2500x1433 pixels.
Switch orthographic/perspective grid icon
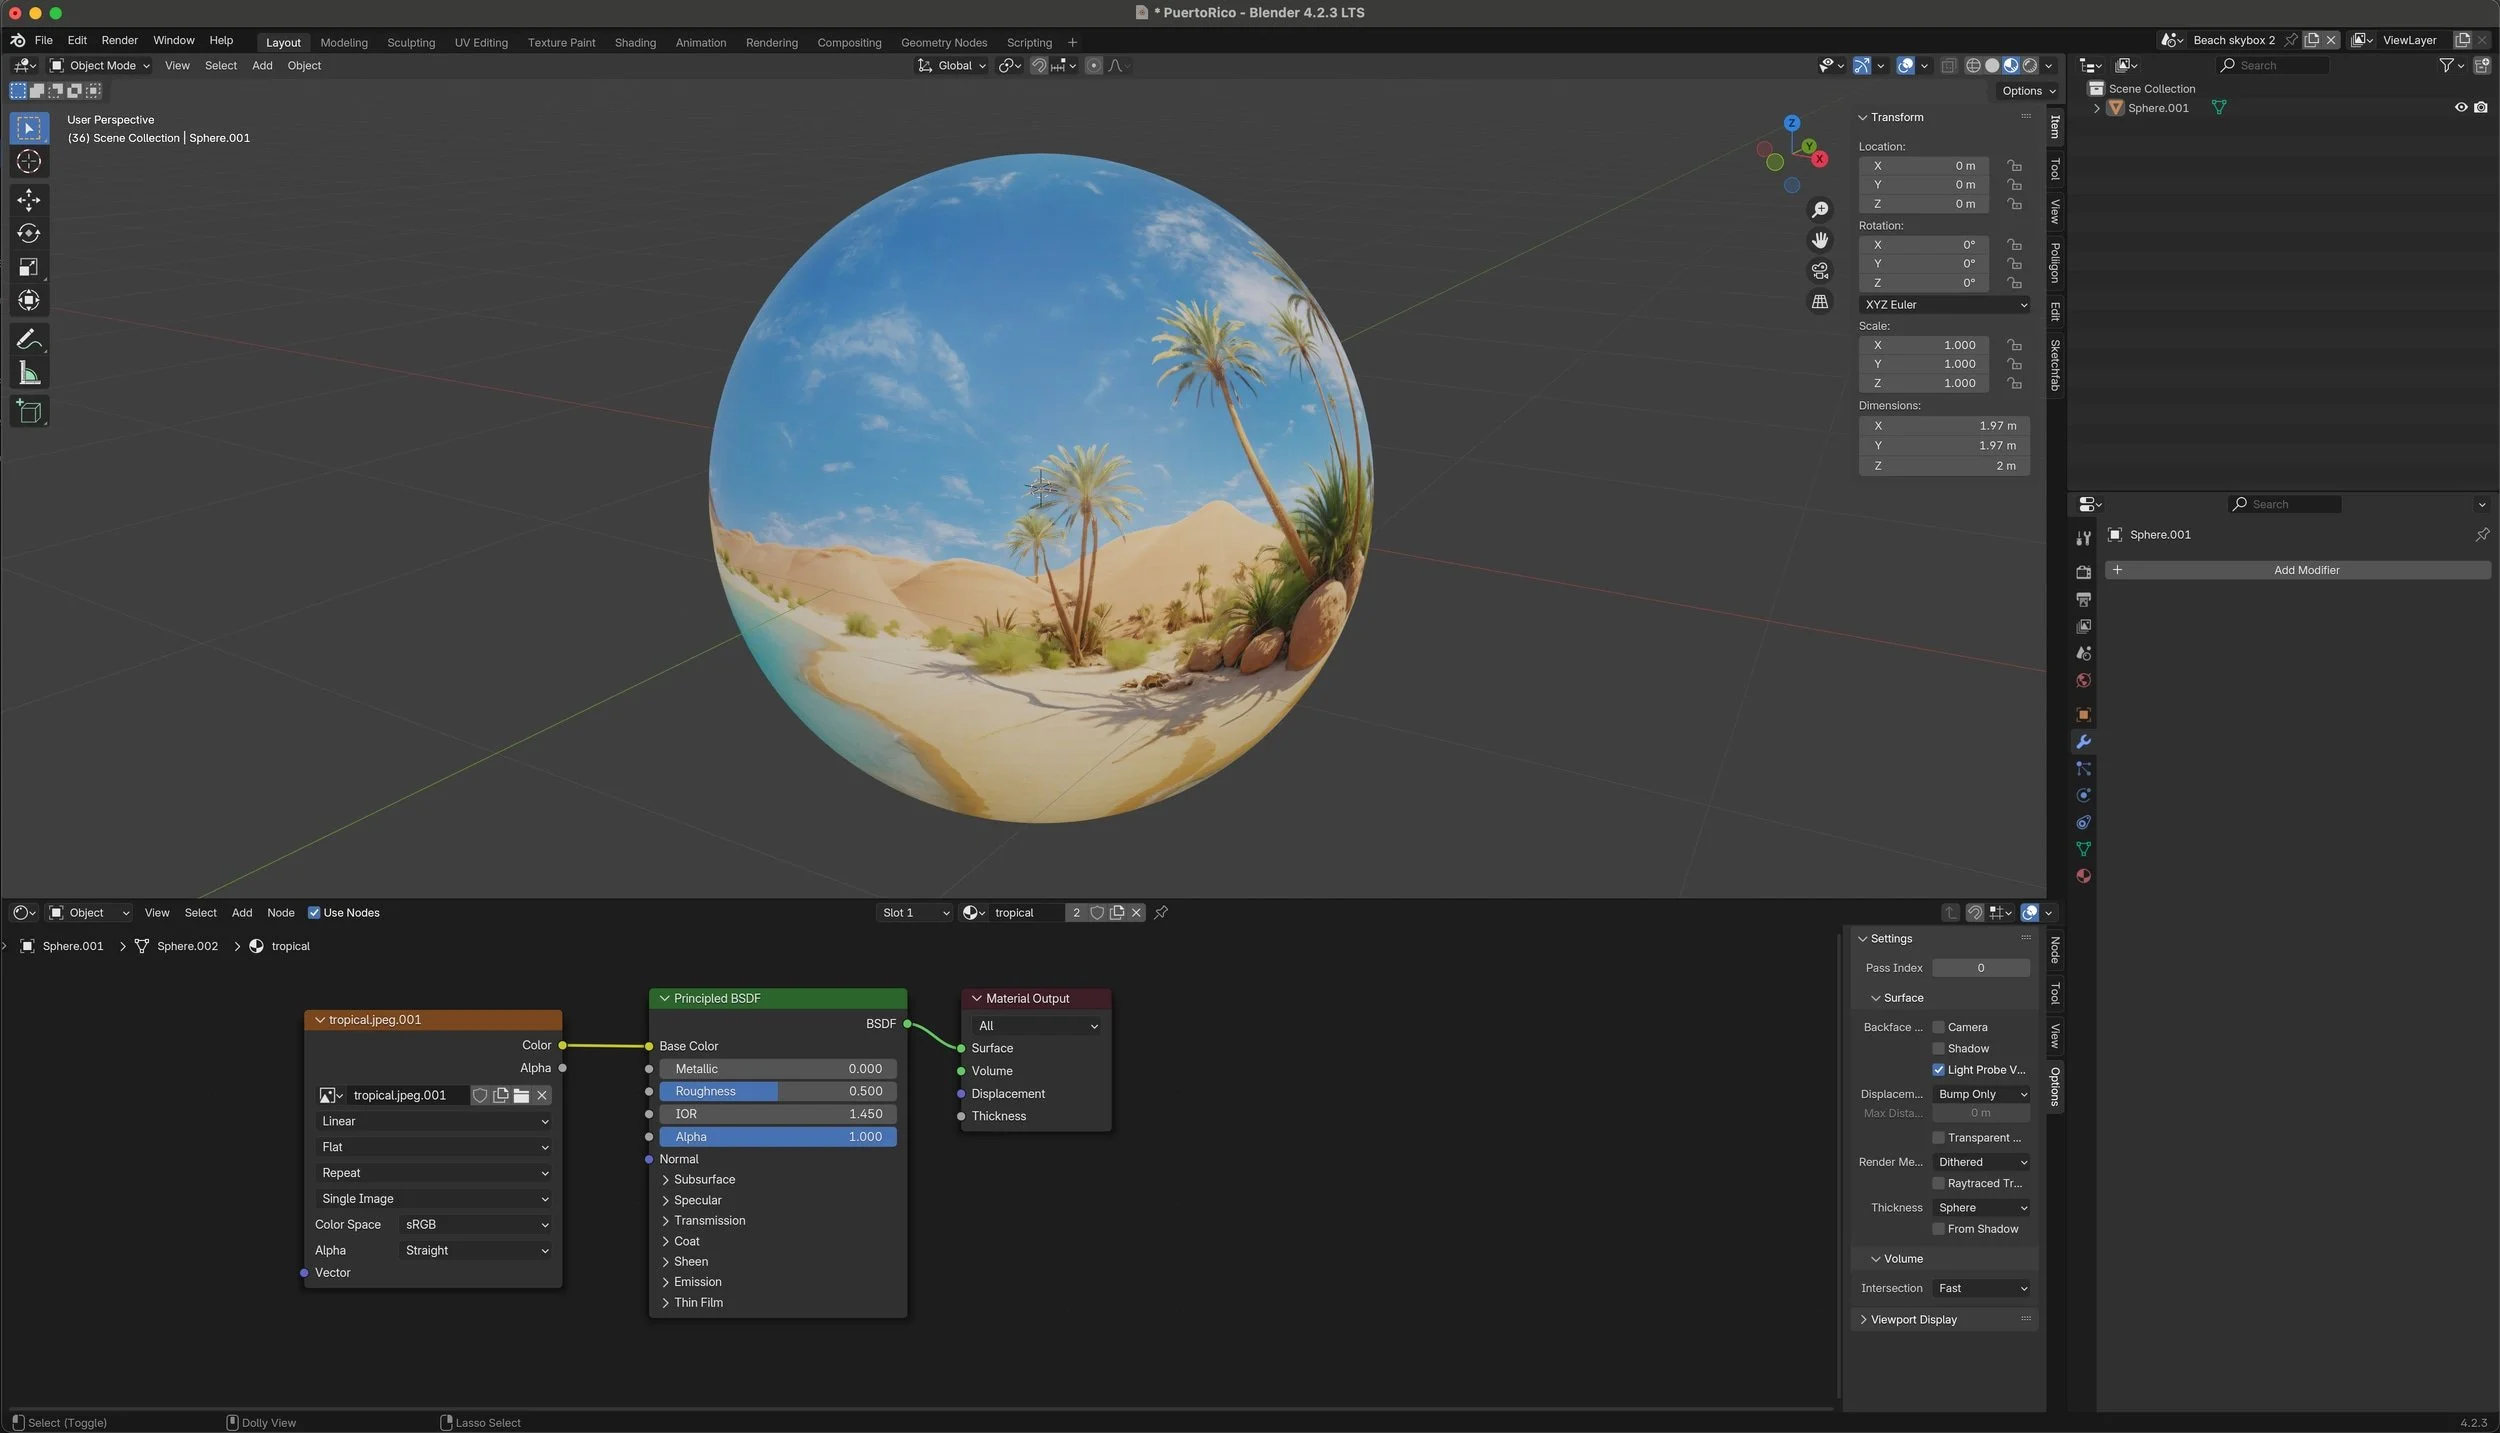1820,301
